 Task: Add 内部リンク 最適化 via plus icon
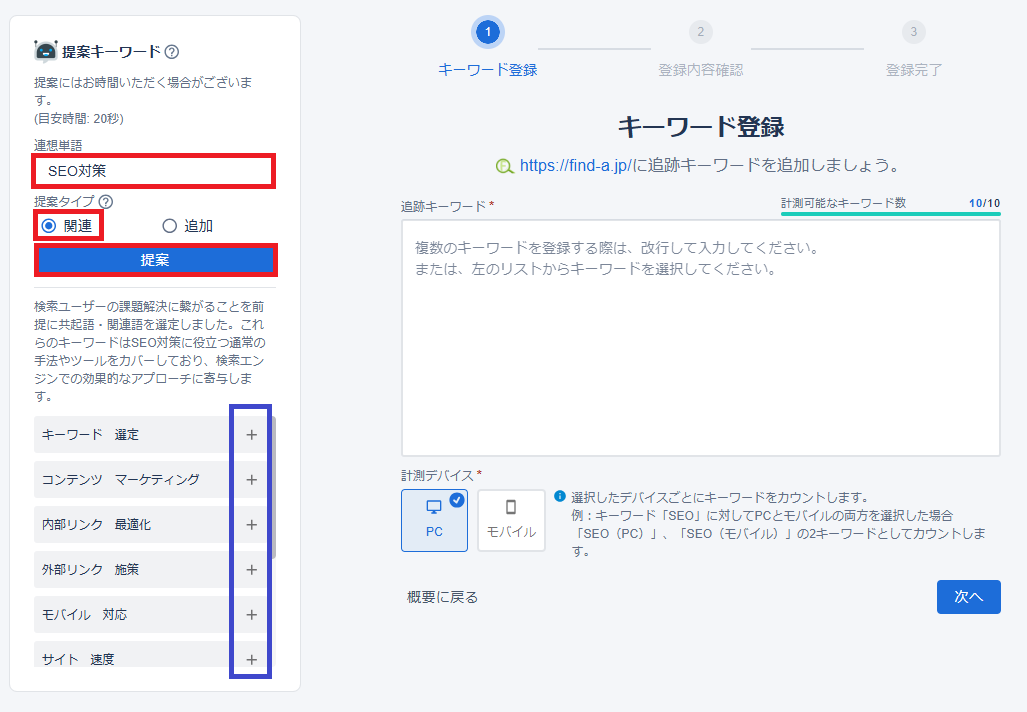click(252, 525)
